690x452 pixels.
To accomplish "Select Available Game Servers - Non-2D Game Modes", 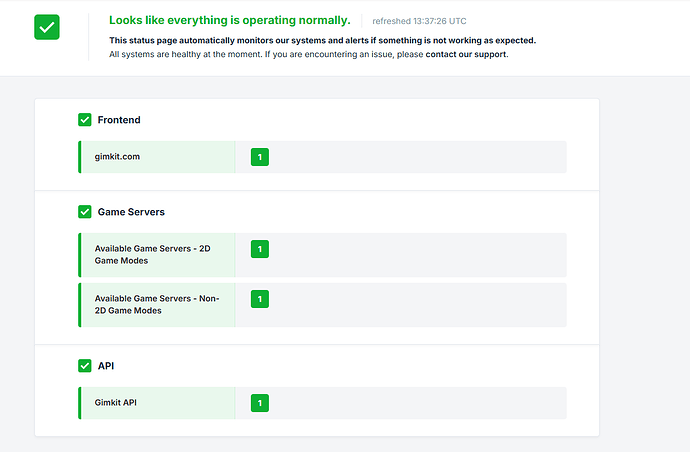I will point(156,304).
